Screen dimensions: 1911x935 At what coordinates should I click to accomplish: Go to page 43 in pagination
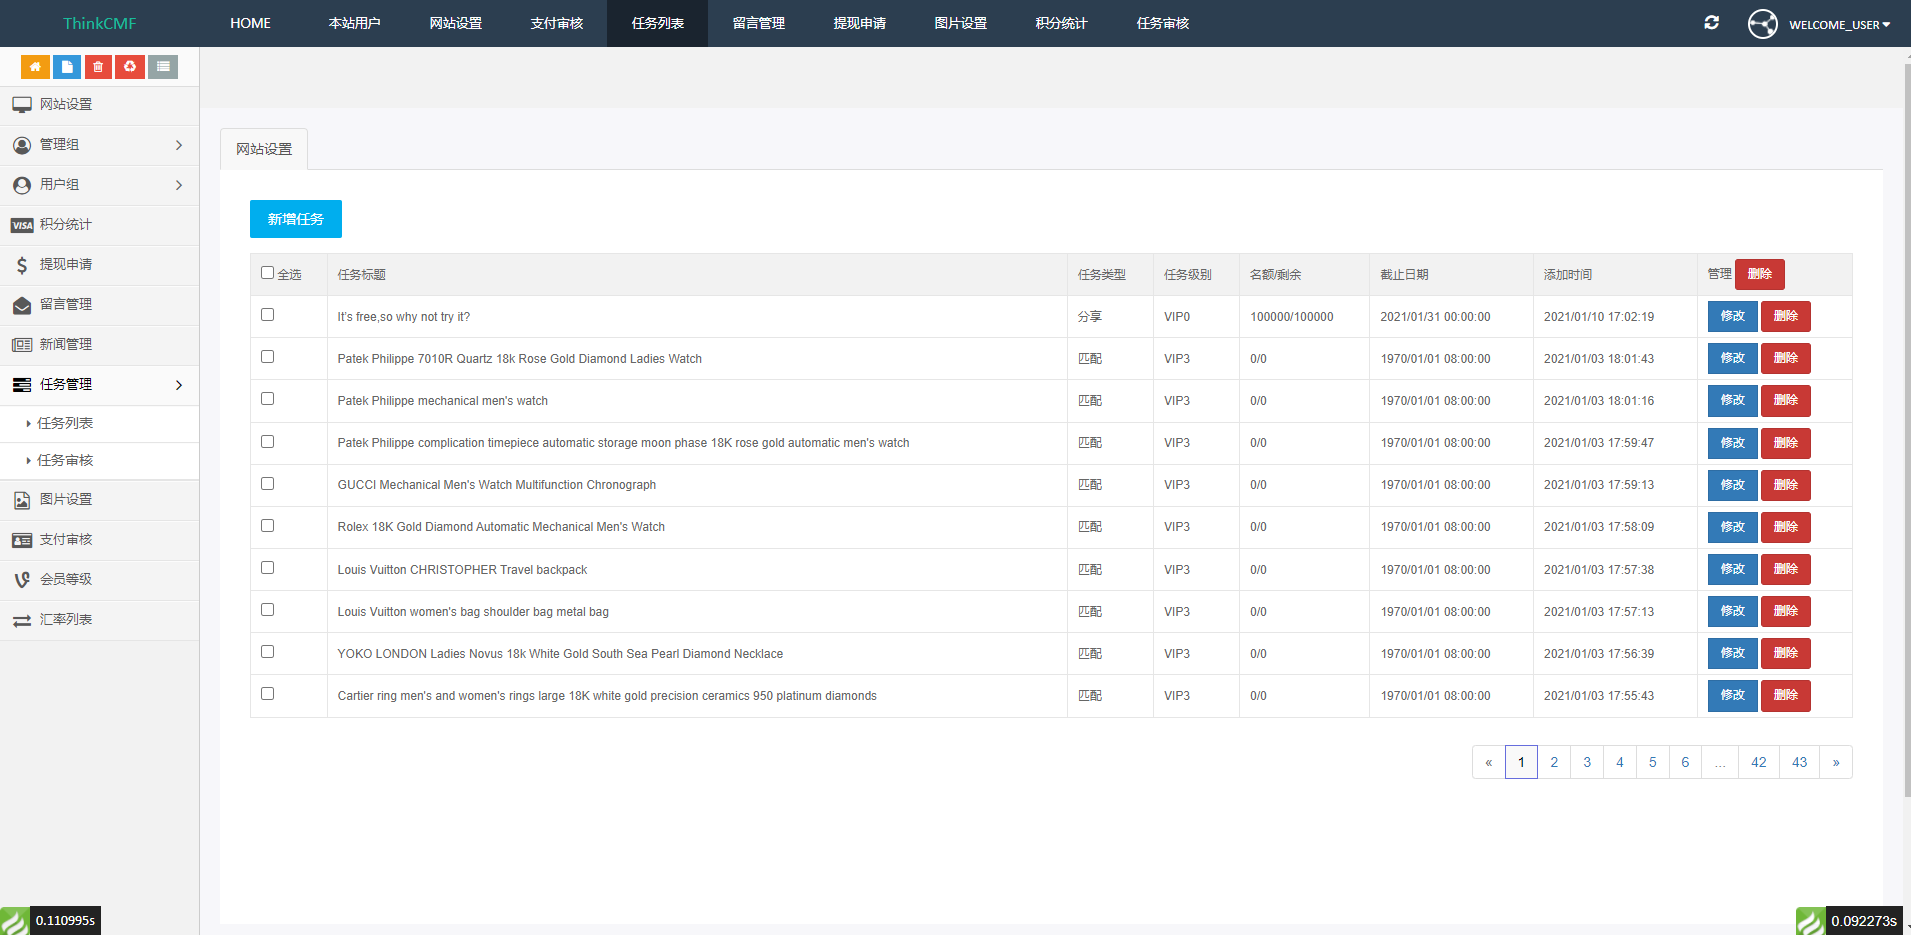[x=1799, y=762]
